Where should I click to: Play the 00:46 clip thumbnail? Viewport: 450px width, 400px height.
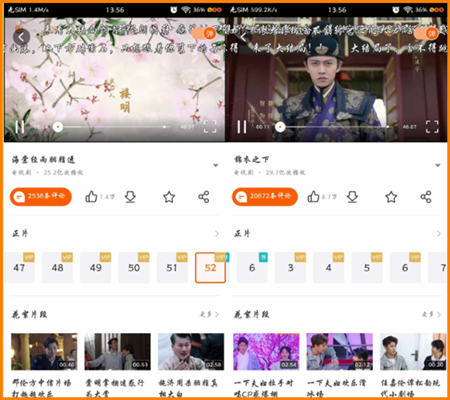click(x=44, y=352)
